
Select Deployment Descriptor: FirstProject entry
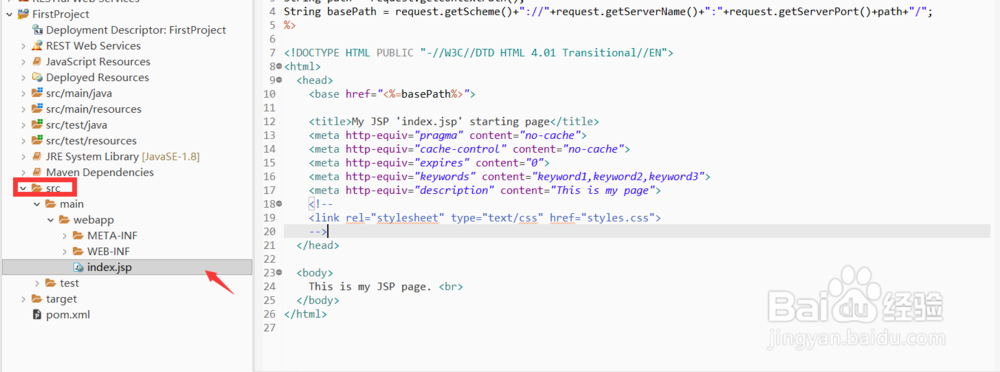coord(136,30)
